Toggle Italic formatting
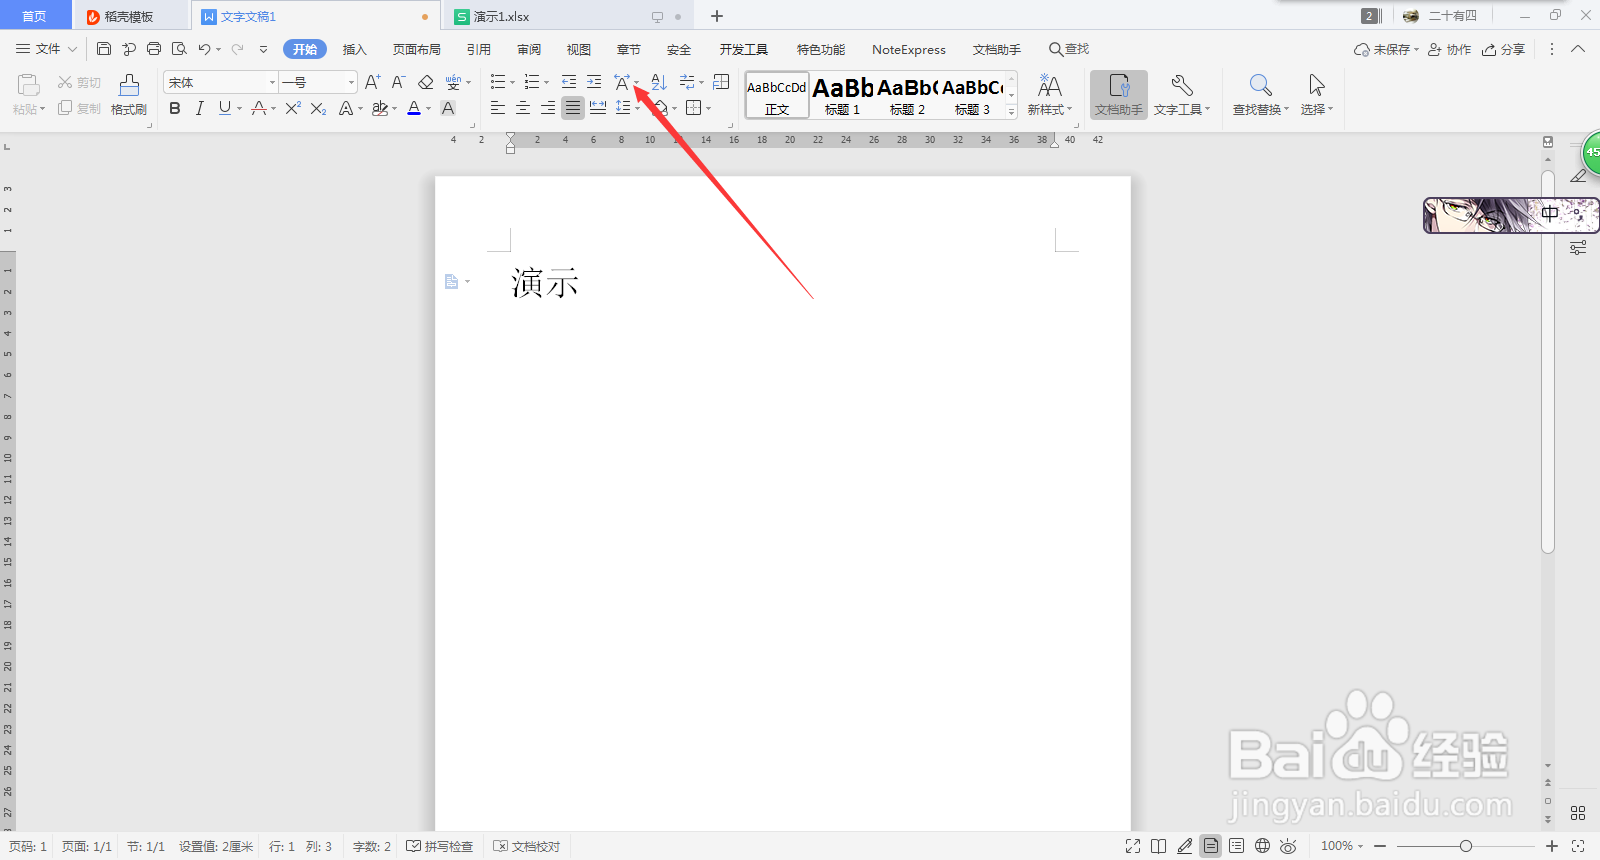 [x=200, y=108]
